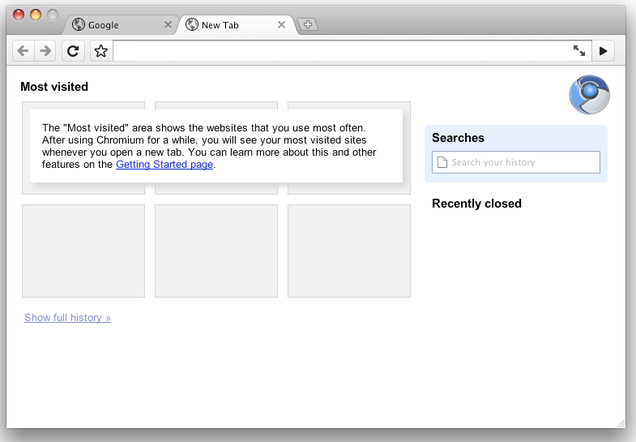
Task: Click the expand arrows icon in address bar
Action: pos(579,51)
